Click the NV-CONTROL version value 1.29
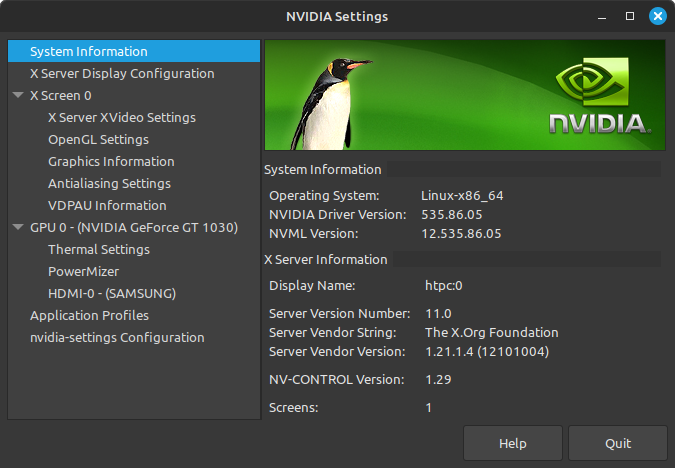The width and height of the screenshot is (675, 468). point(438,379)
